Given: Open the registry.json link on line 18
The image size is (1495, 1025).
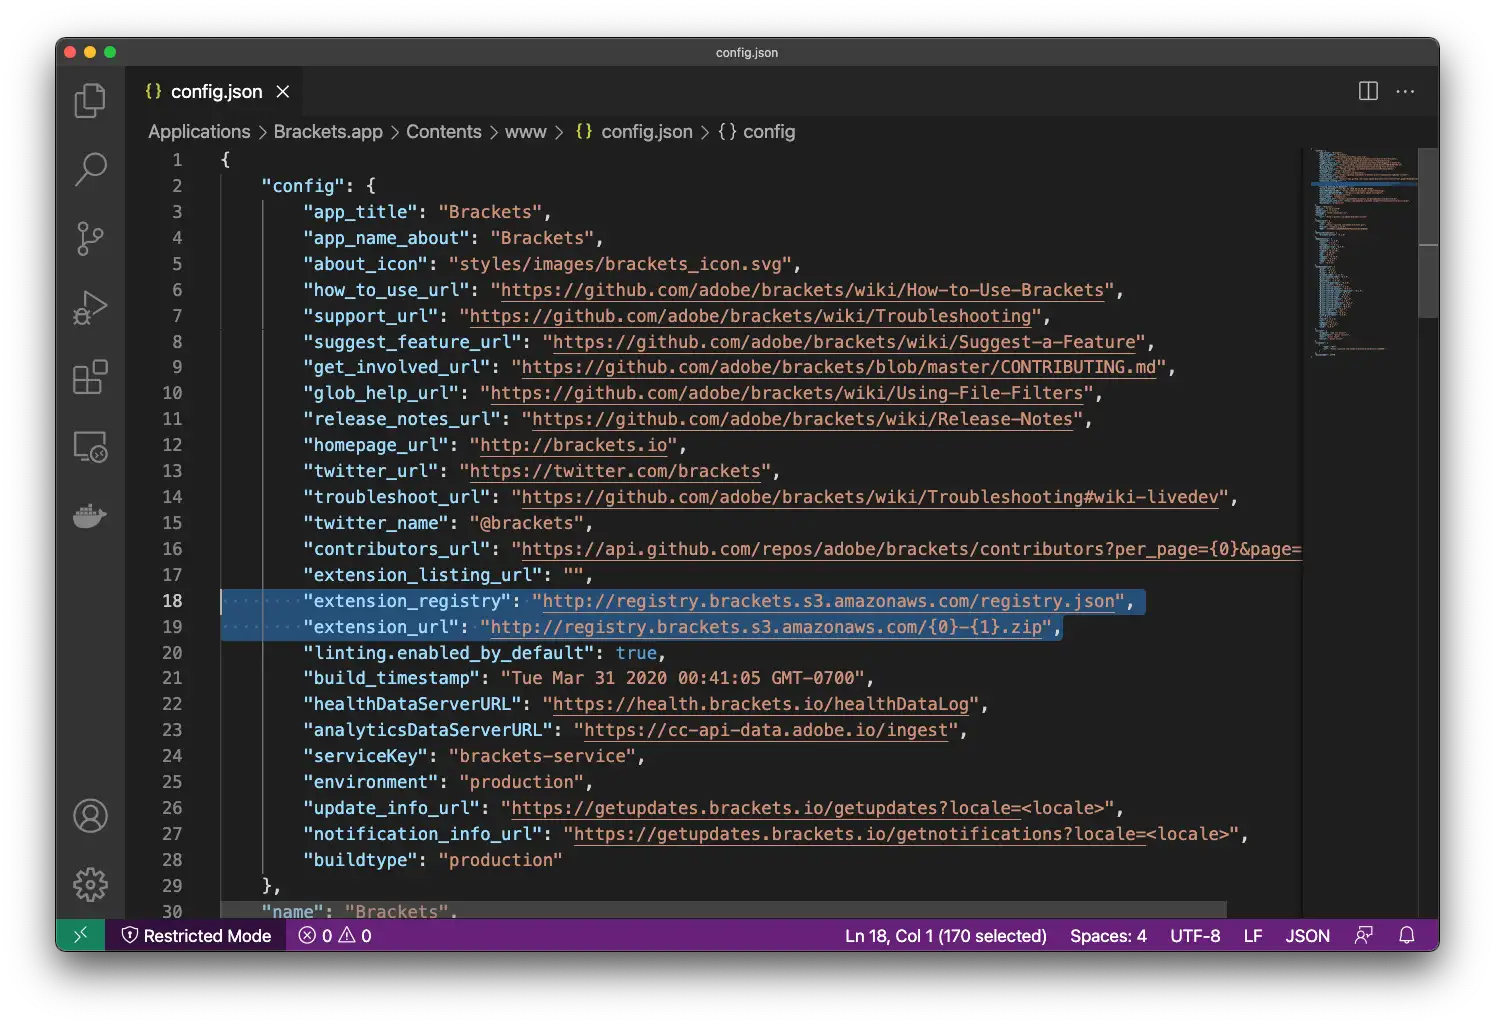Looking at the screenshot, I should pos(828,601).
